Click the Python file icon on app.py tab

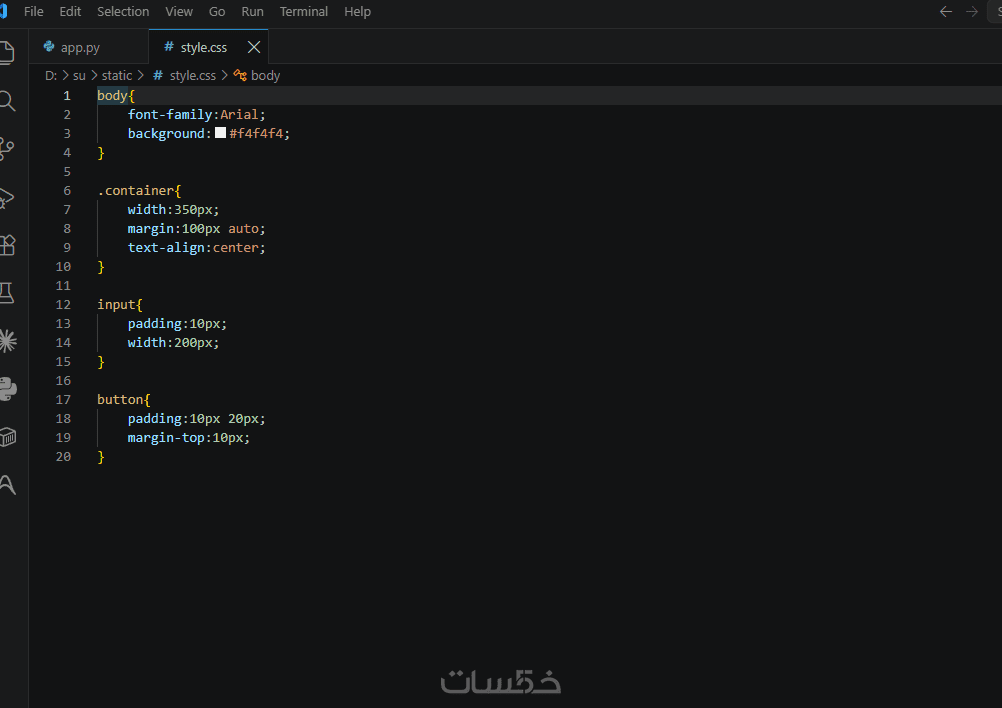tap(49, 47)
